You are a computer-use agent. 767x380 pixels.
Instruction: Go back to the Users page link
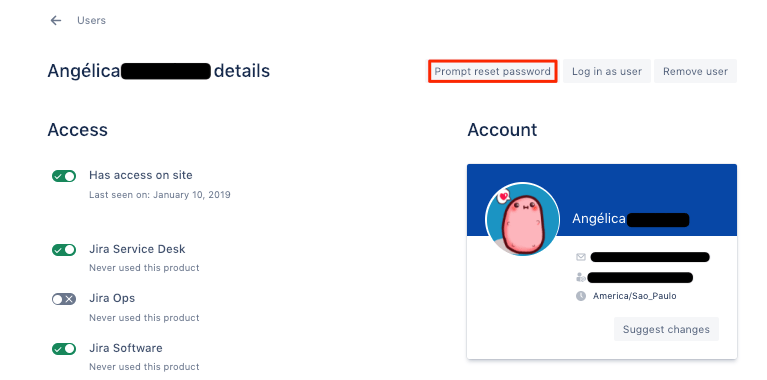pos(91,21)
